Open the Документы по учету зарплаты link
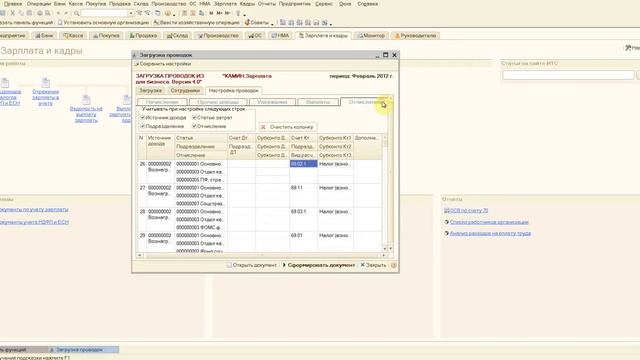This screenshot has width=640, height=360. point(34,209)
